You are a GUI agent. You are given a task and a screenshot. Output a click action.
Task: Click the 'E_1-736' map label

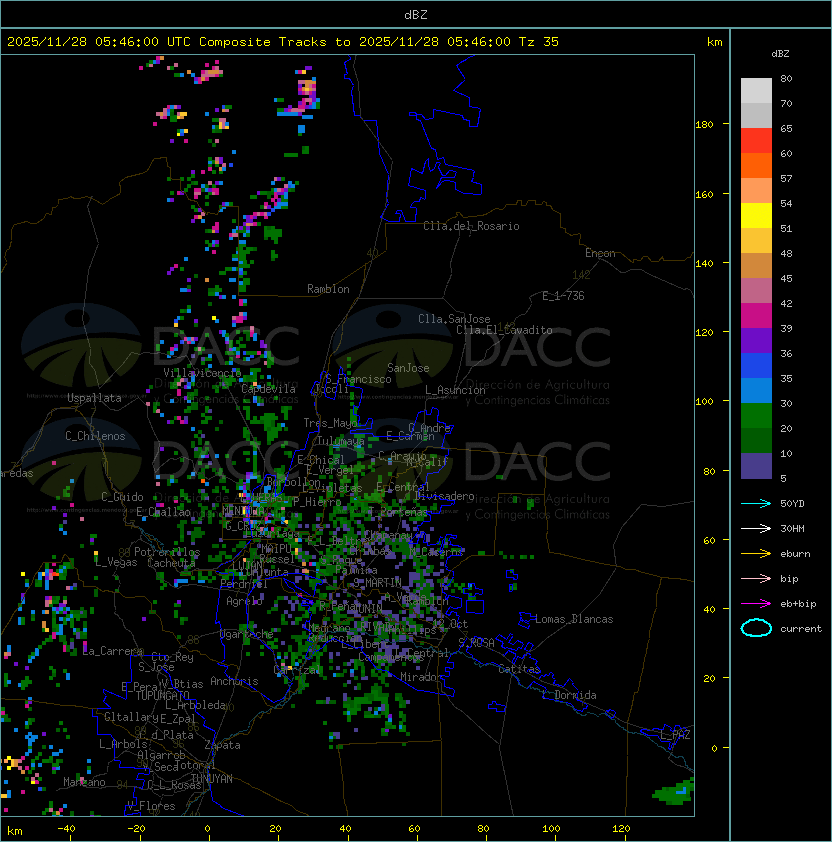click(563, 296)
